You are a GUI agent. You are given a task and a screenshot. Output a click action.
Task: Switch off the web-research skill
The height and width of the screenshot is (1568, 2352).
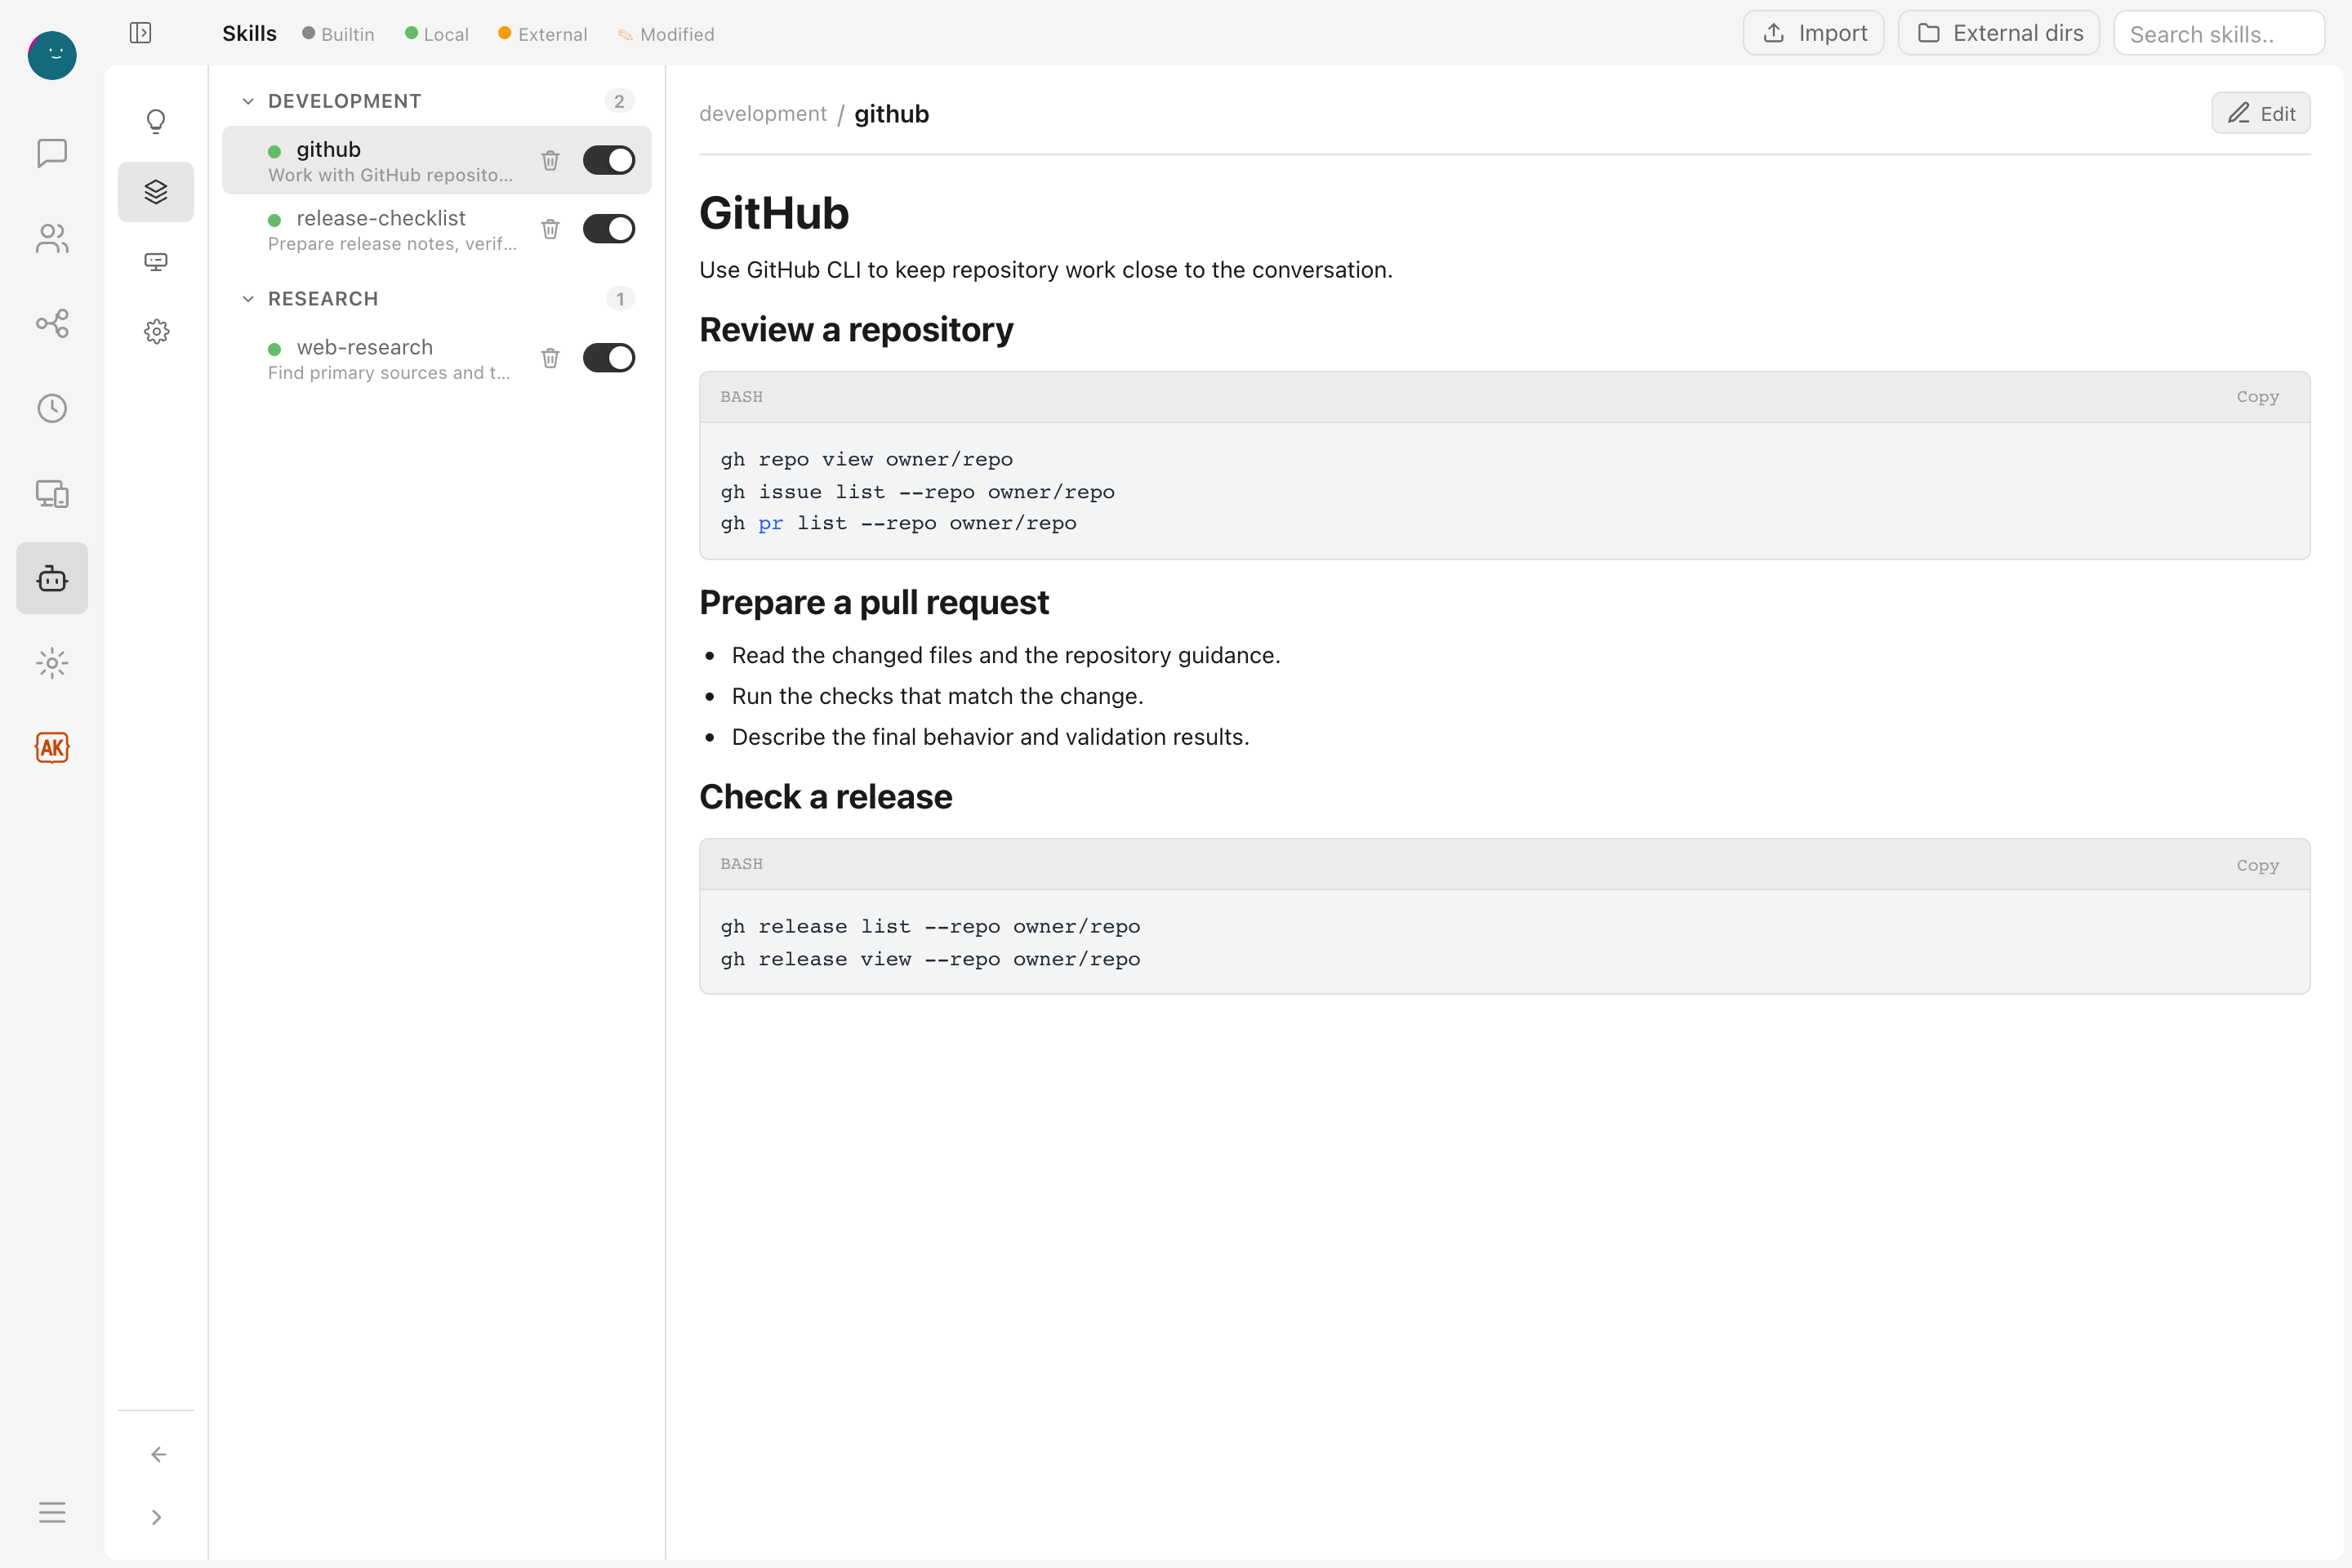[609, 358]
